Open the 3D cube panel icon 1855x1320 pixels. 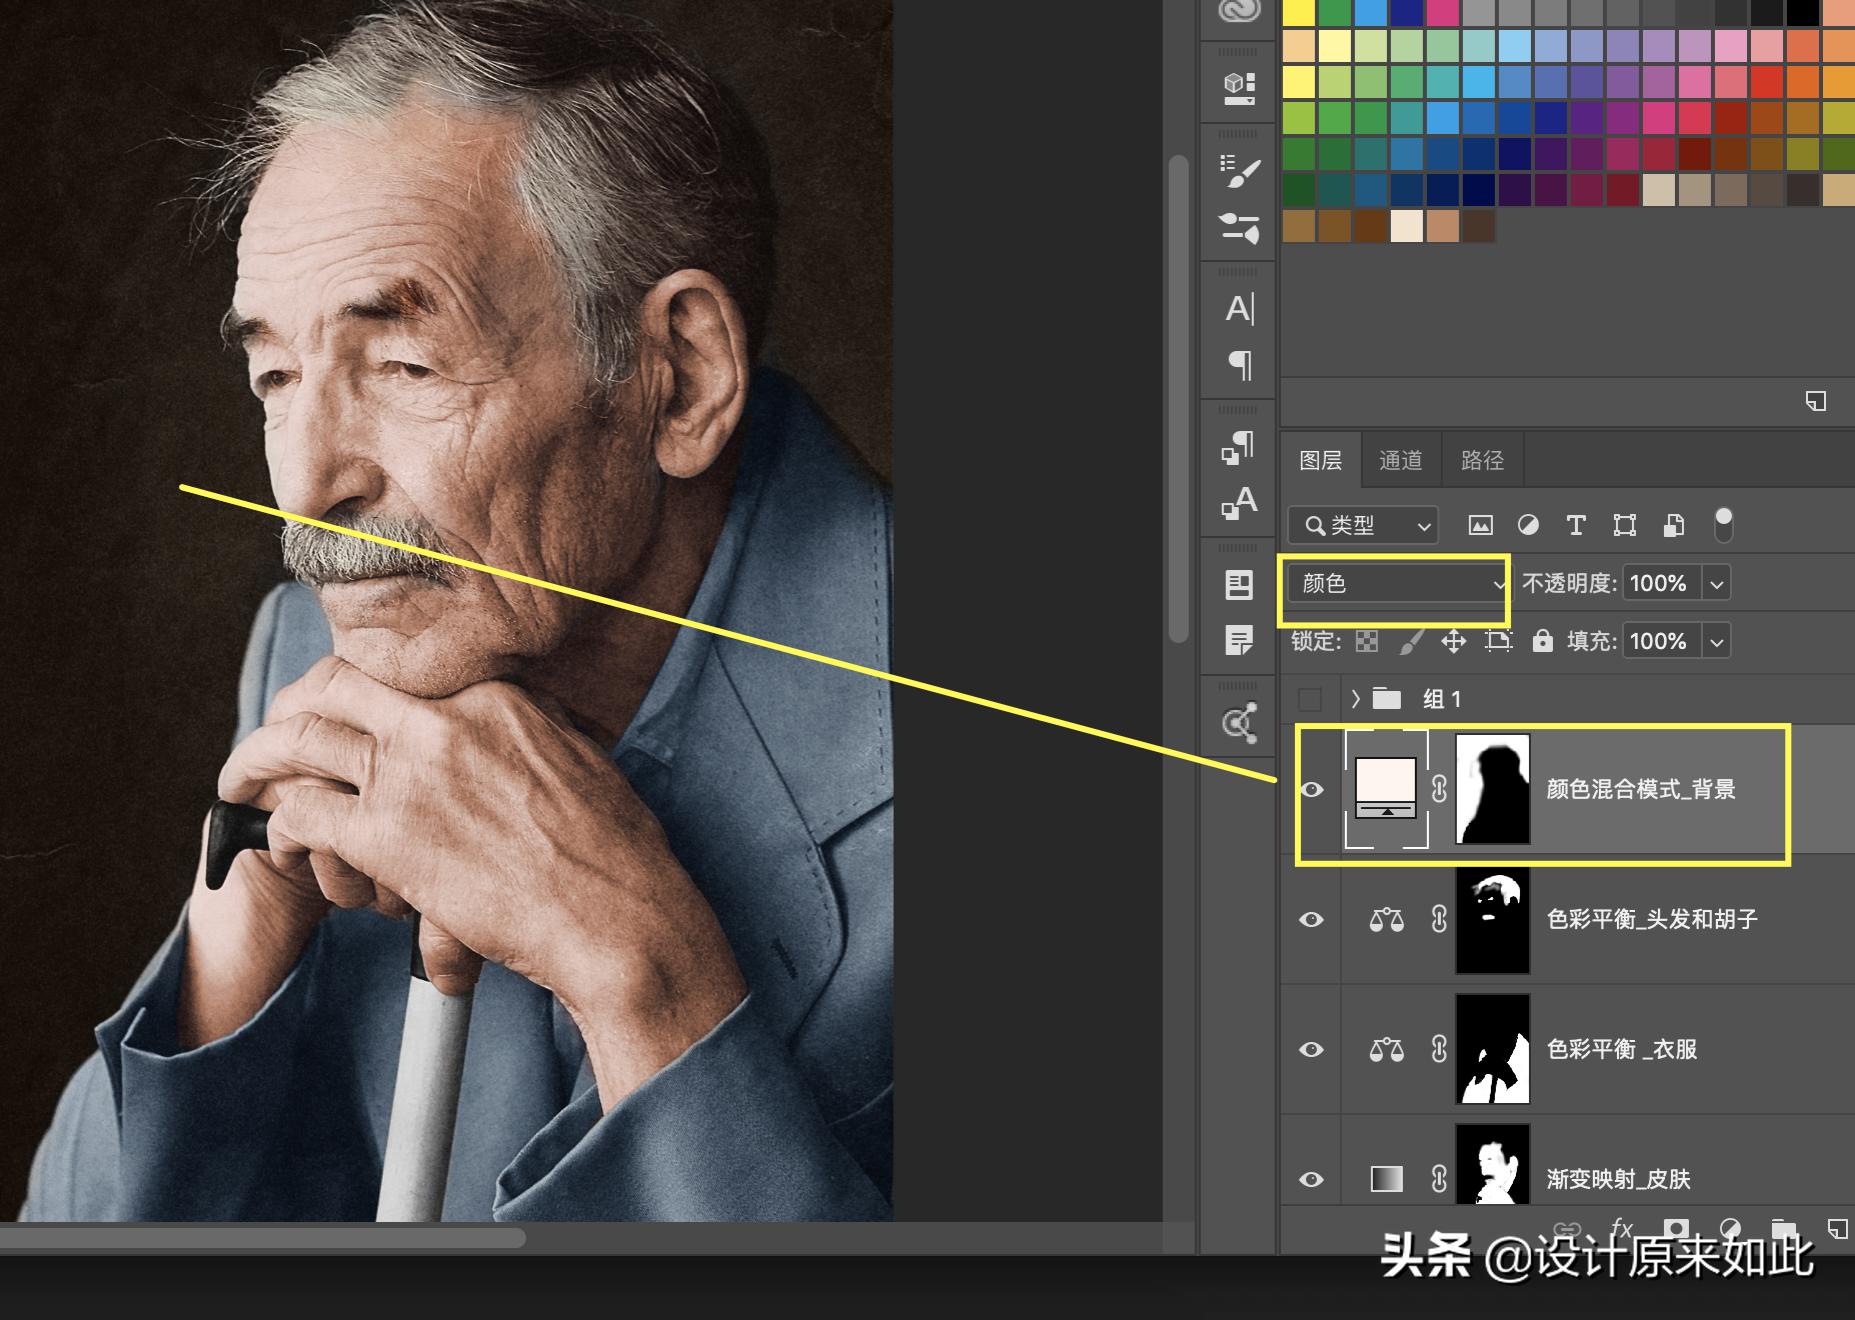click(x=1239, y=87)
